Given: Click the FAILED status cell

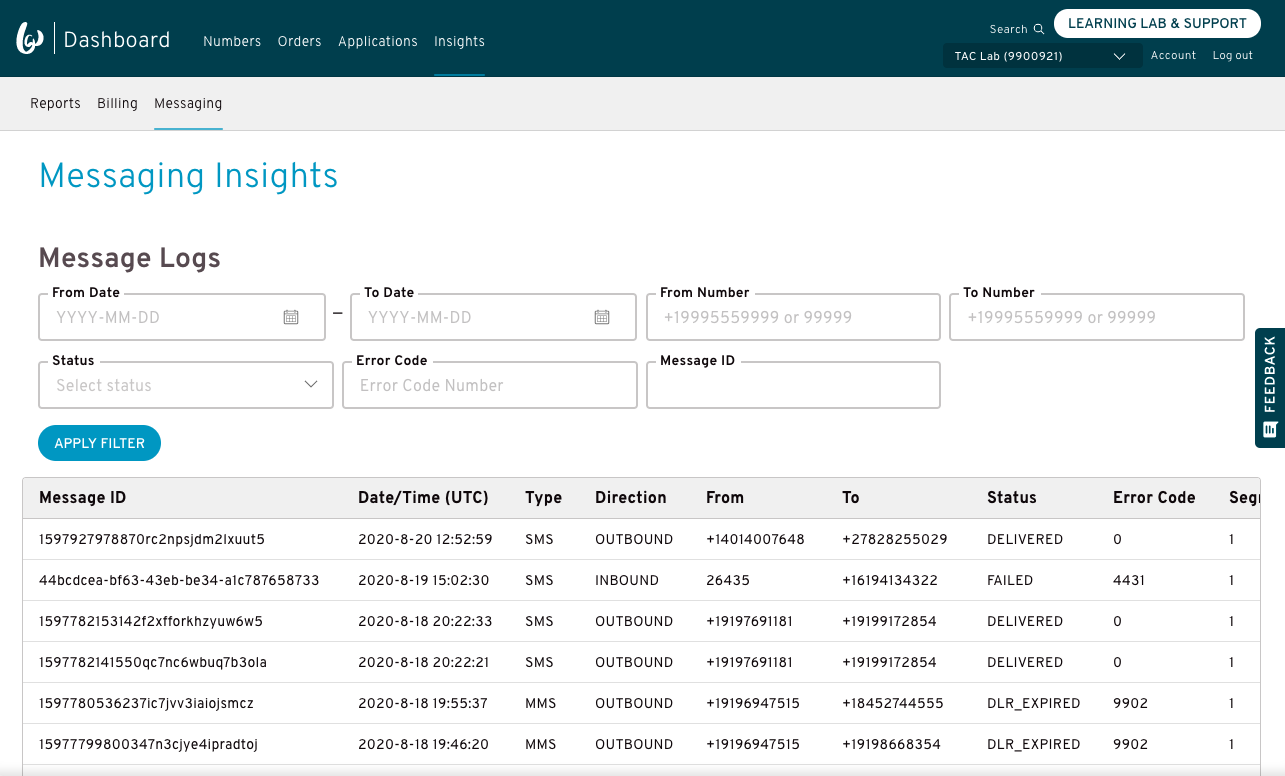Looking at the screenshot, I should (x=1010, y=580).
